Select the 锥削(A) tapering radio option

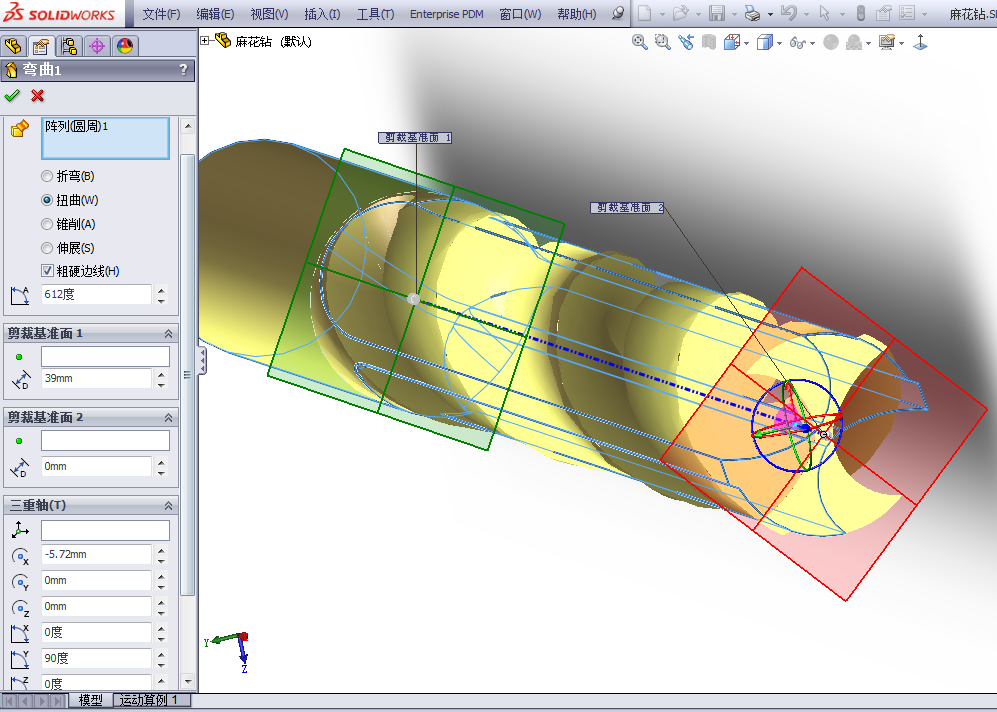tap(47, 224)
